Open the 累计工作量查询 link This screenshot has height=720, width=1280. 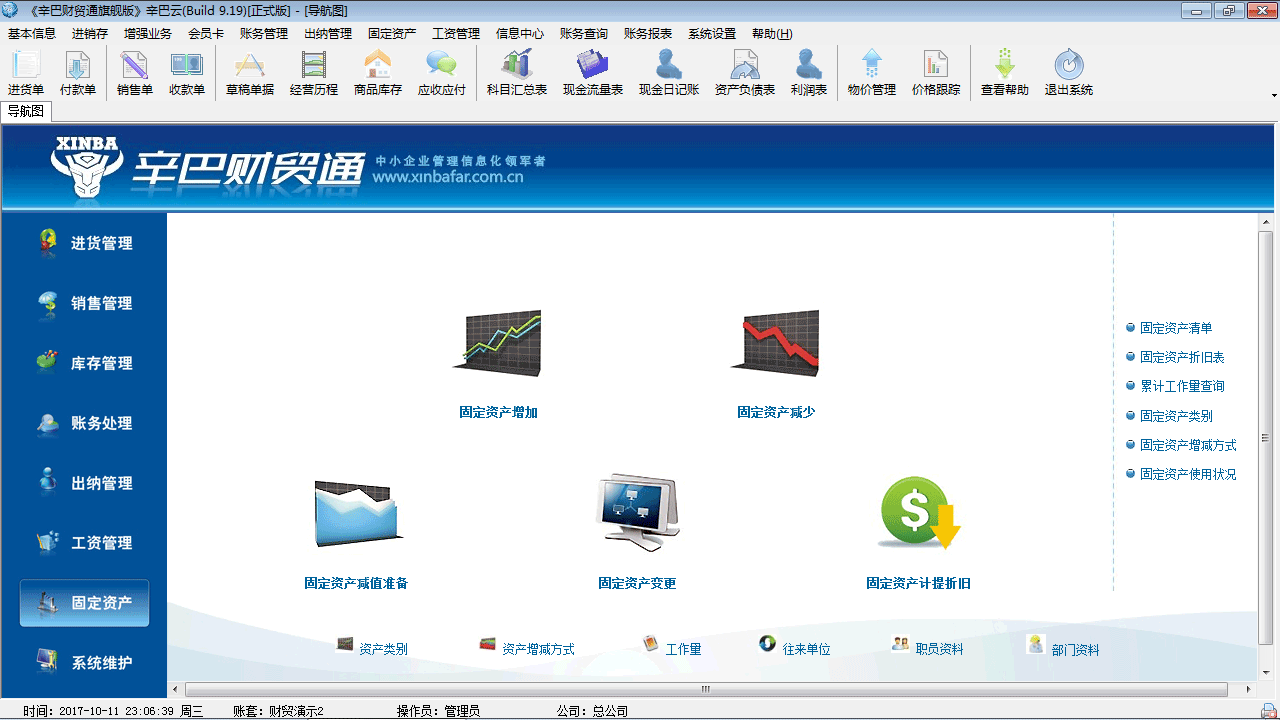pyautogui.click(x=1182, y=386)
